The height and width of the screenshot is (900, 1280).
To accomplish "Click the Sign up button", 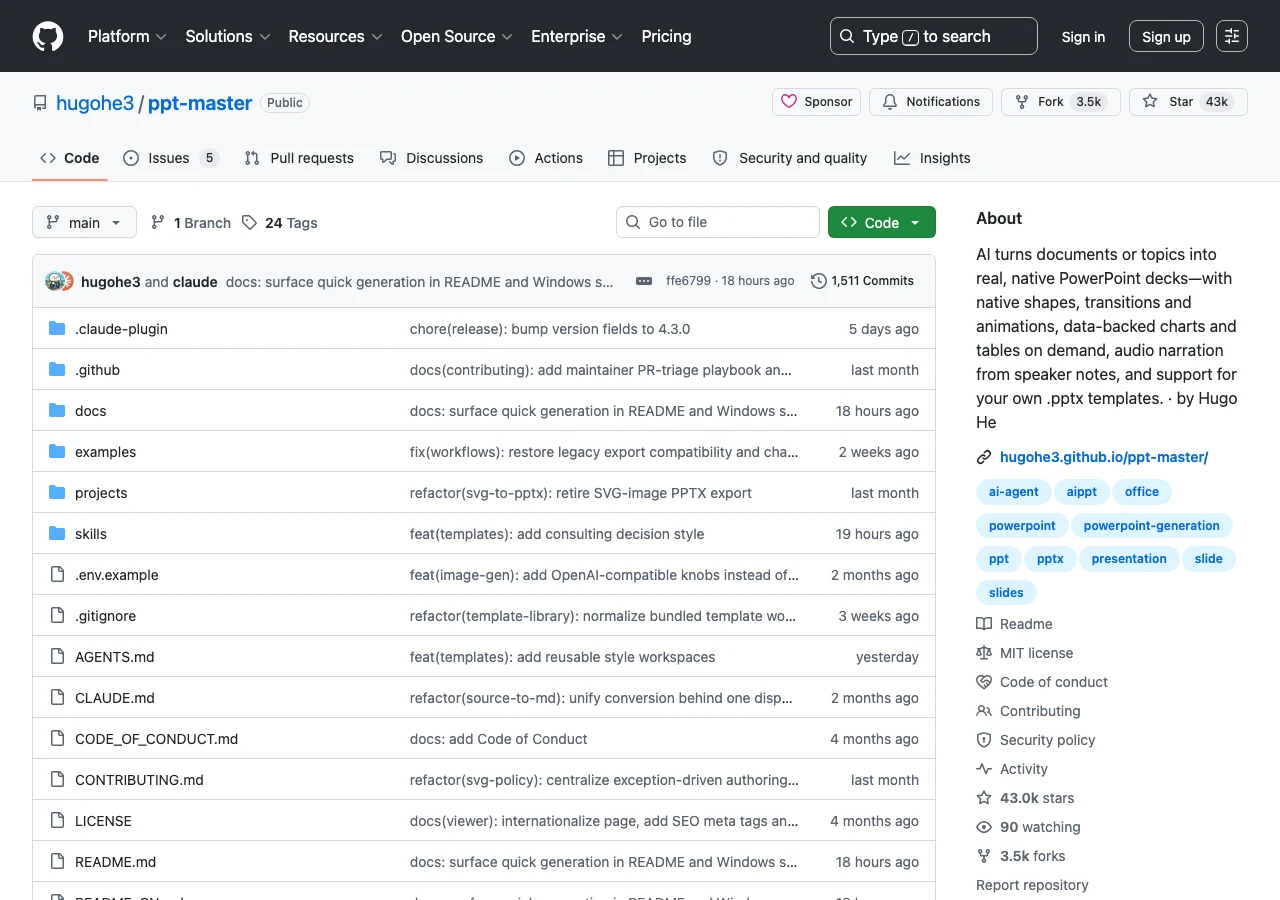I will pos(1166,36).
